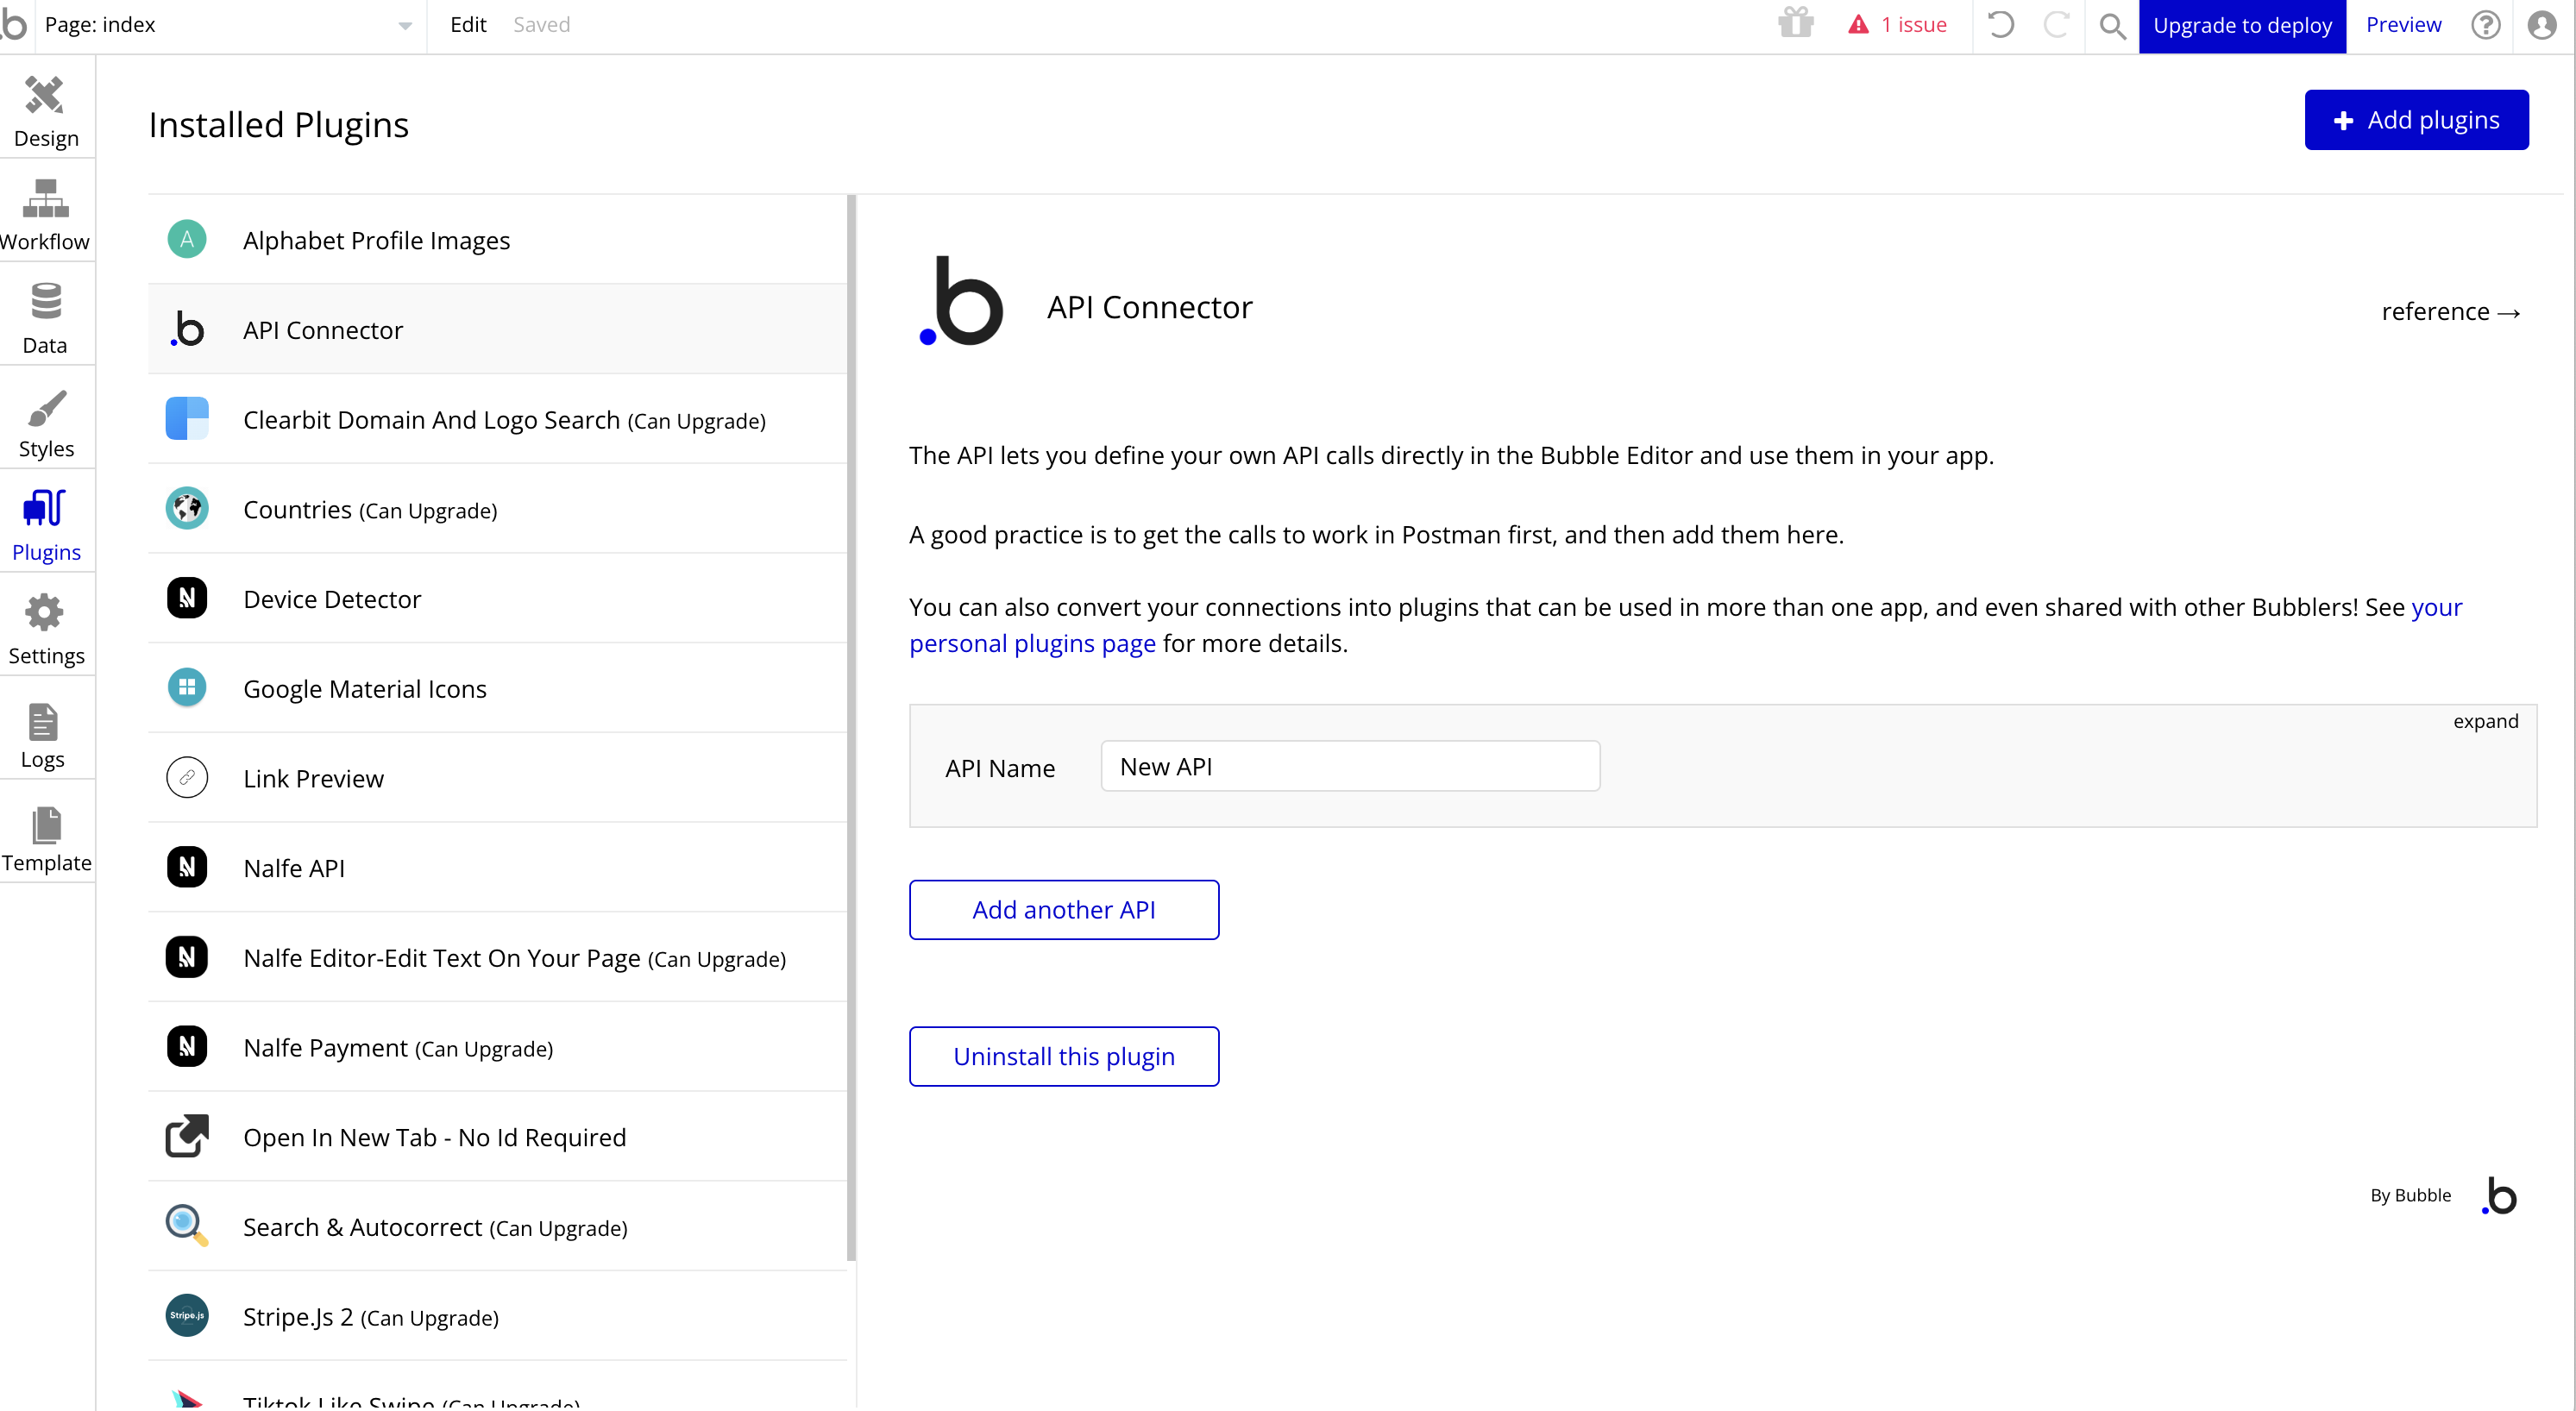This screenshot has height=1411, width=2576.
Task: Open the reference link
Action: [2449, 312]
